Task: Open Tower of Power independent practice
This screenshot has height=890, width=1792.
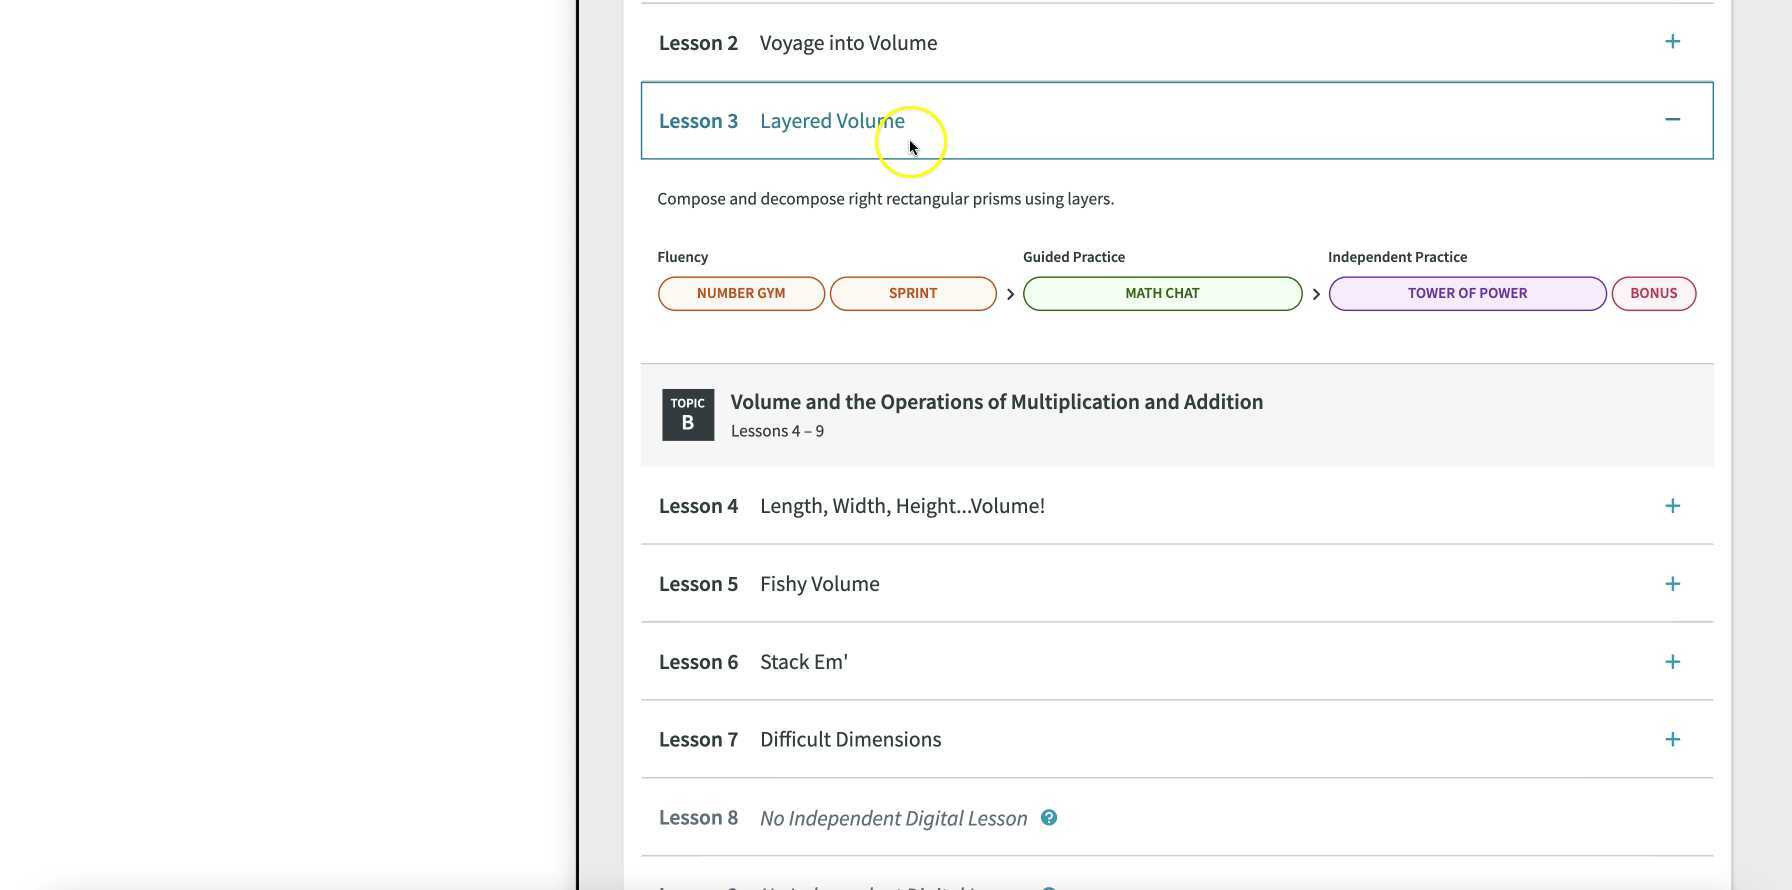Action: [1467, 294]
